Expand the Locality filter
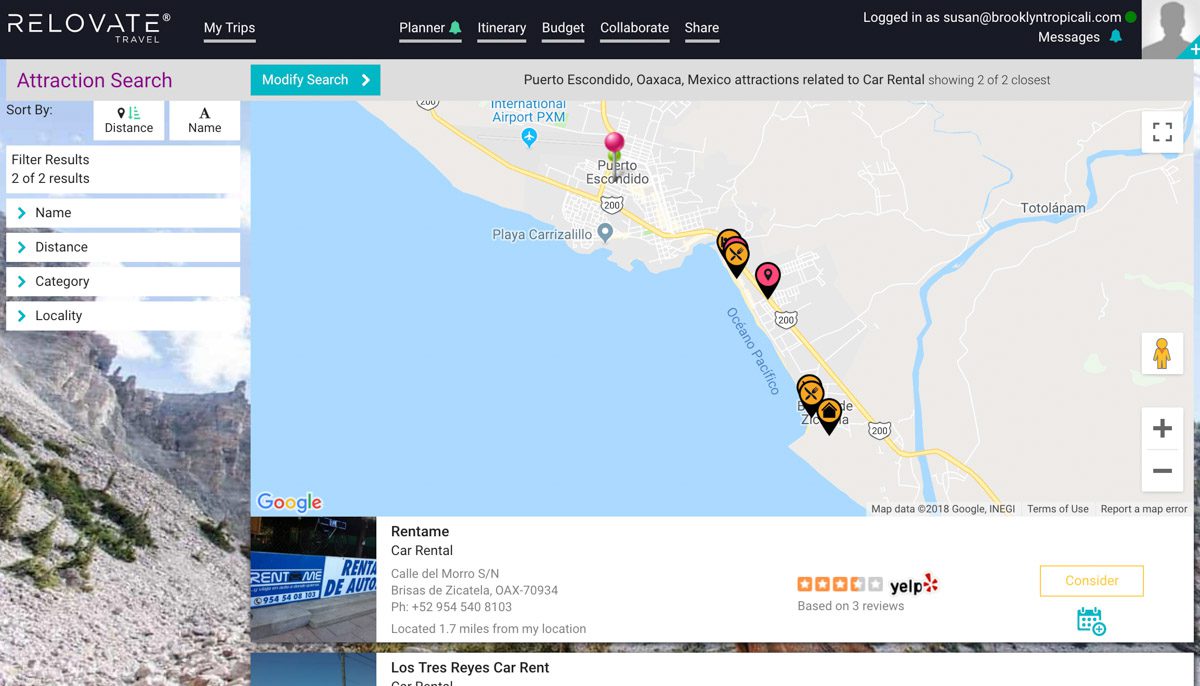Viewport: 1200px width, 686px height. click(x=123, y=315)
